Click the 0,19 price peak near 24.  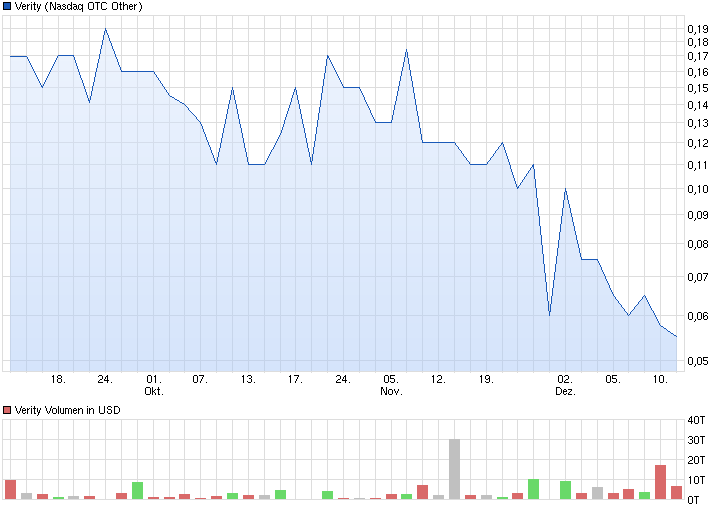(106, 29)
